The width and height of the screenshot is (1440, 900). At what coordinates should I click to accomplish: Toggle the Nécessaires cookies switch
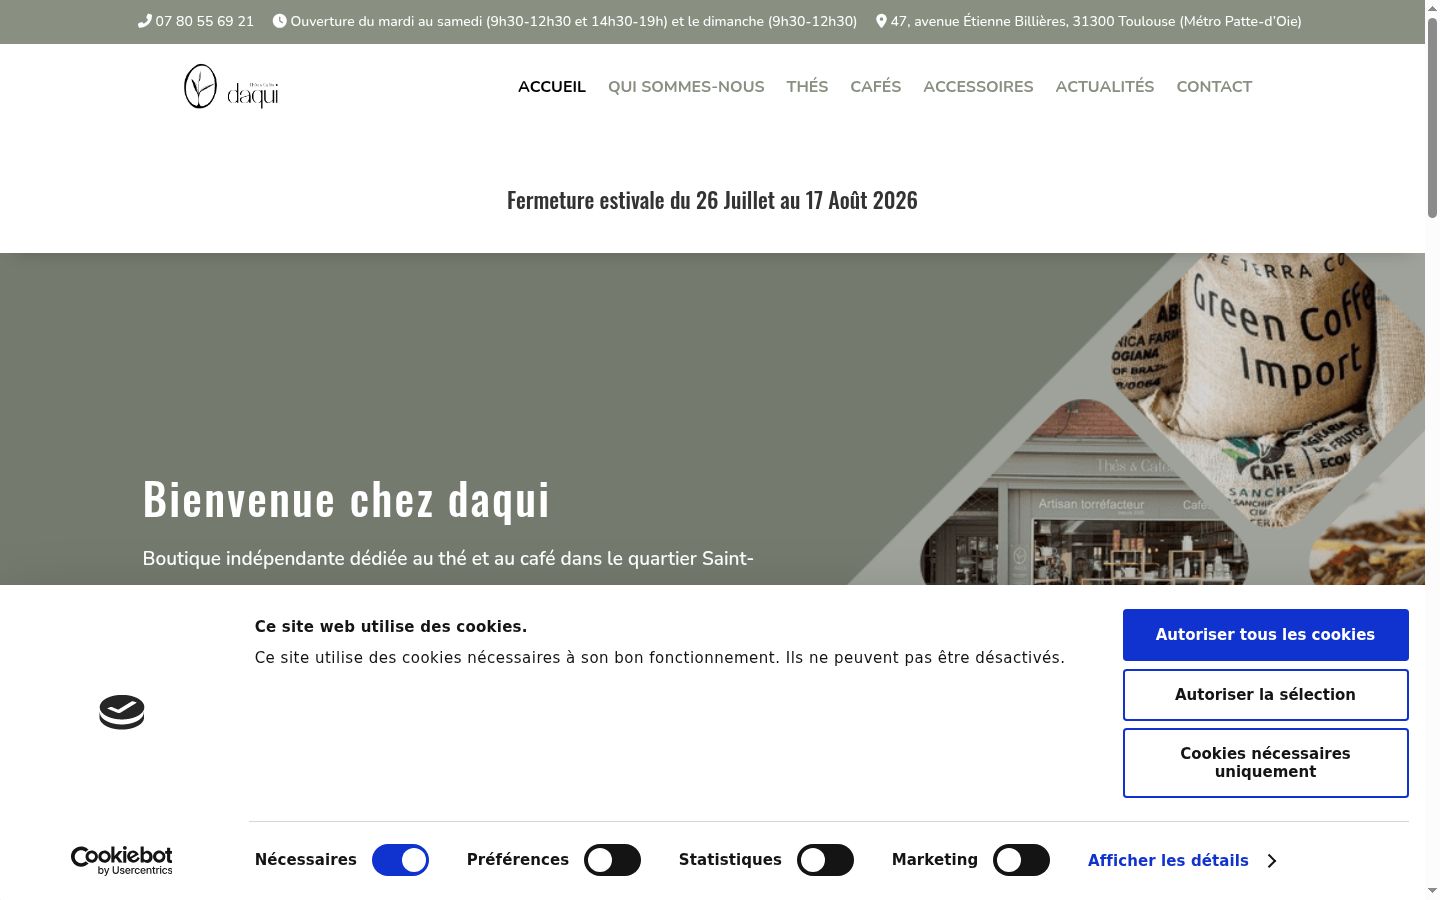(400, 860)
